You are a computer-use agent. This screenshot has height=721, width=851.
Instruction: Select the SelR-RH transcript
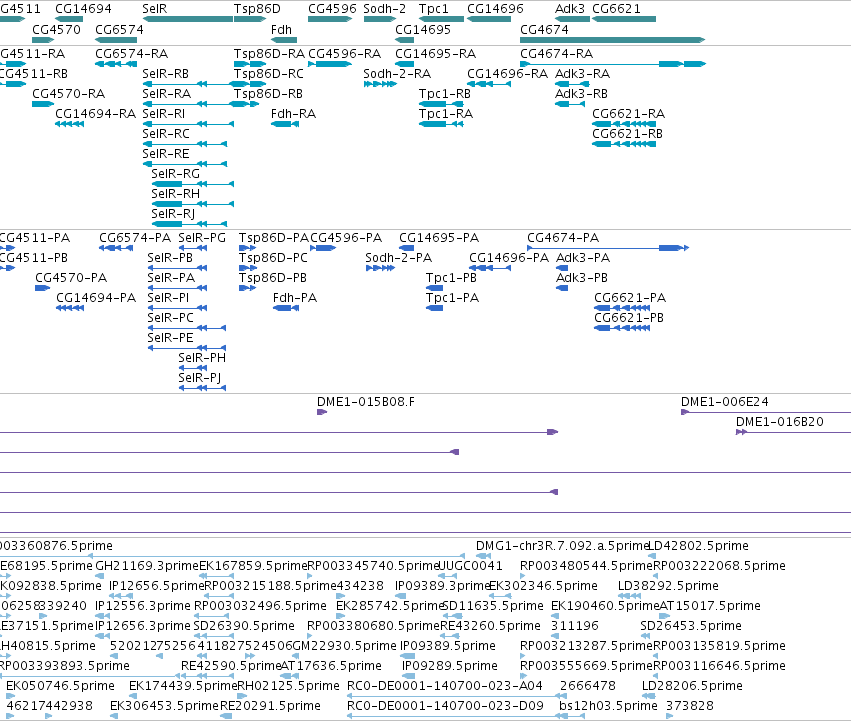pos(193,204)
